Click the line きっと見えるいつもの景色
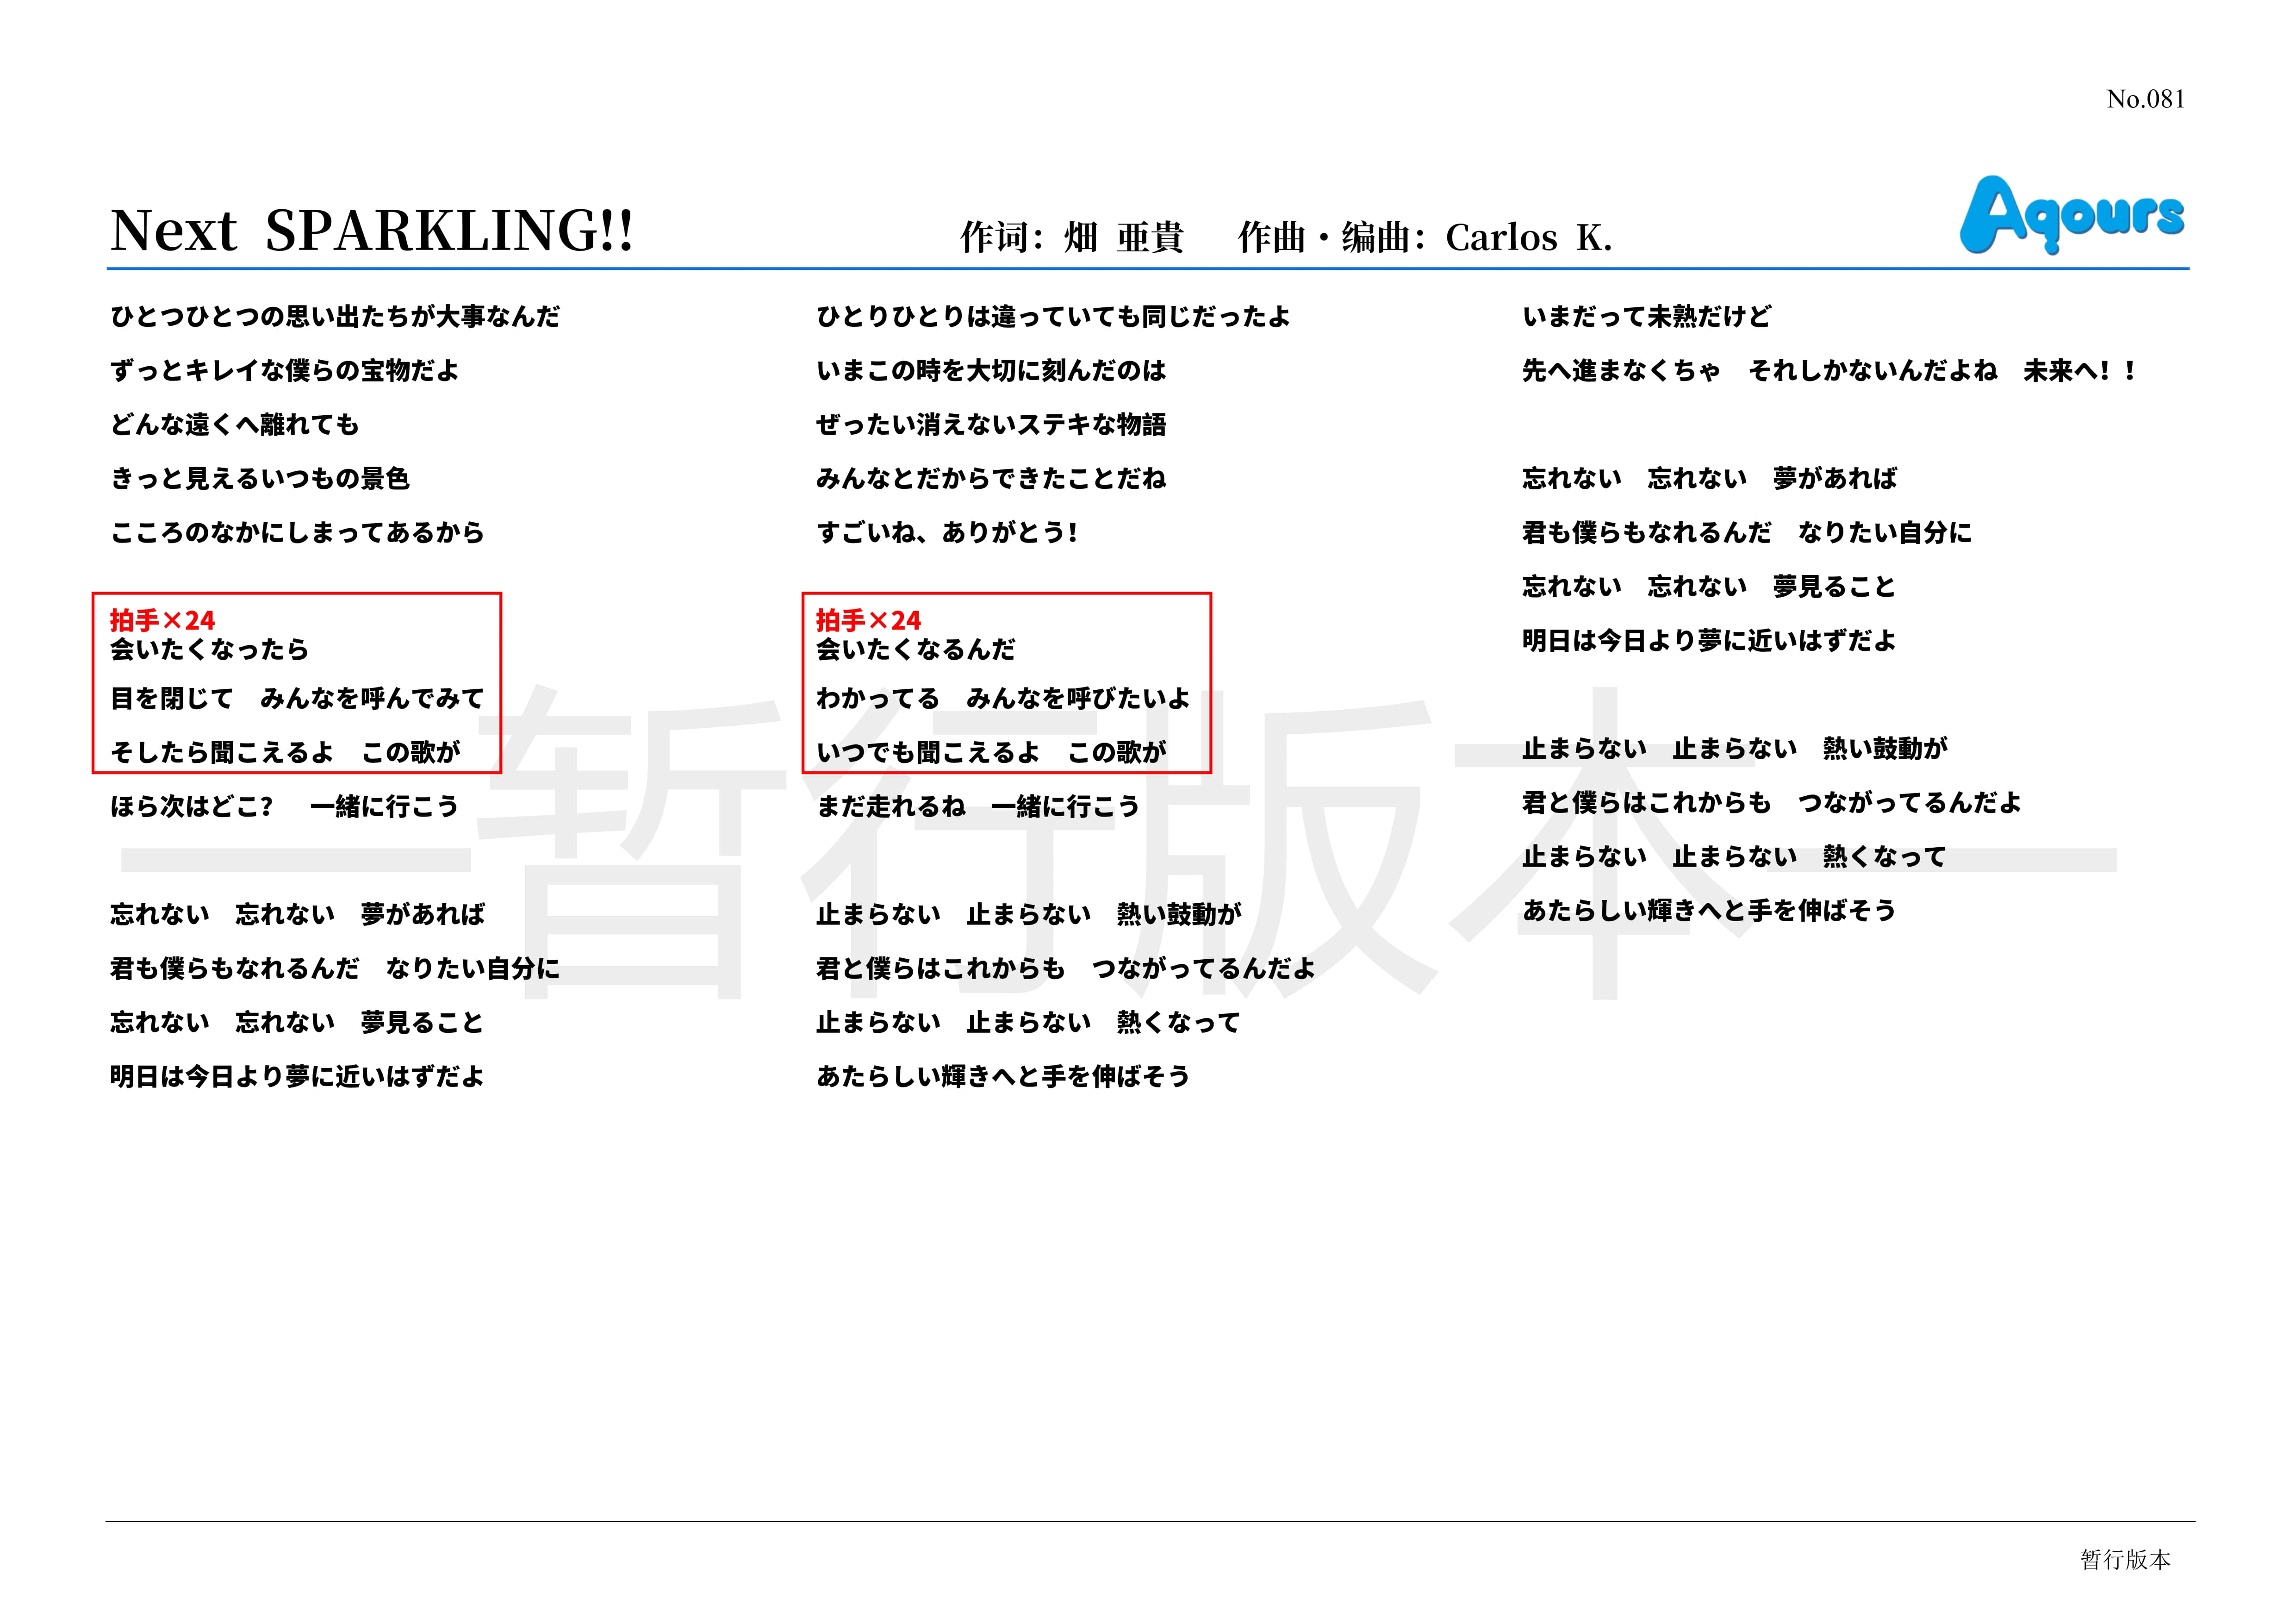 point(260,479)
